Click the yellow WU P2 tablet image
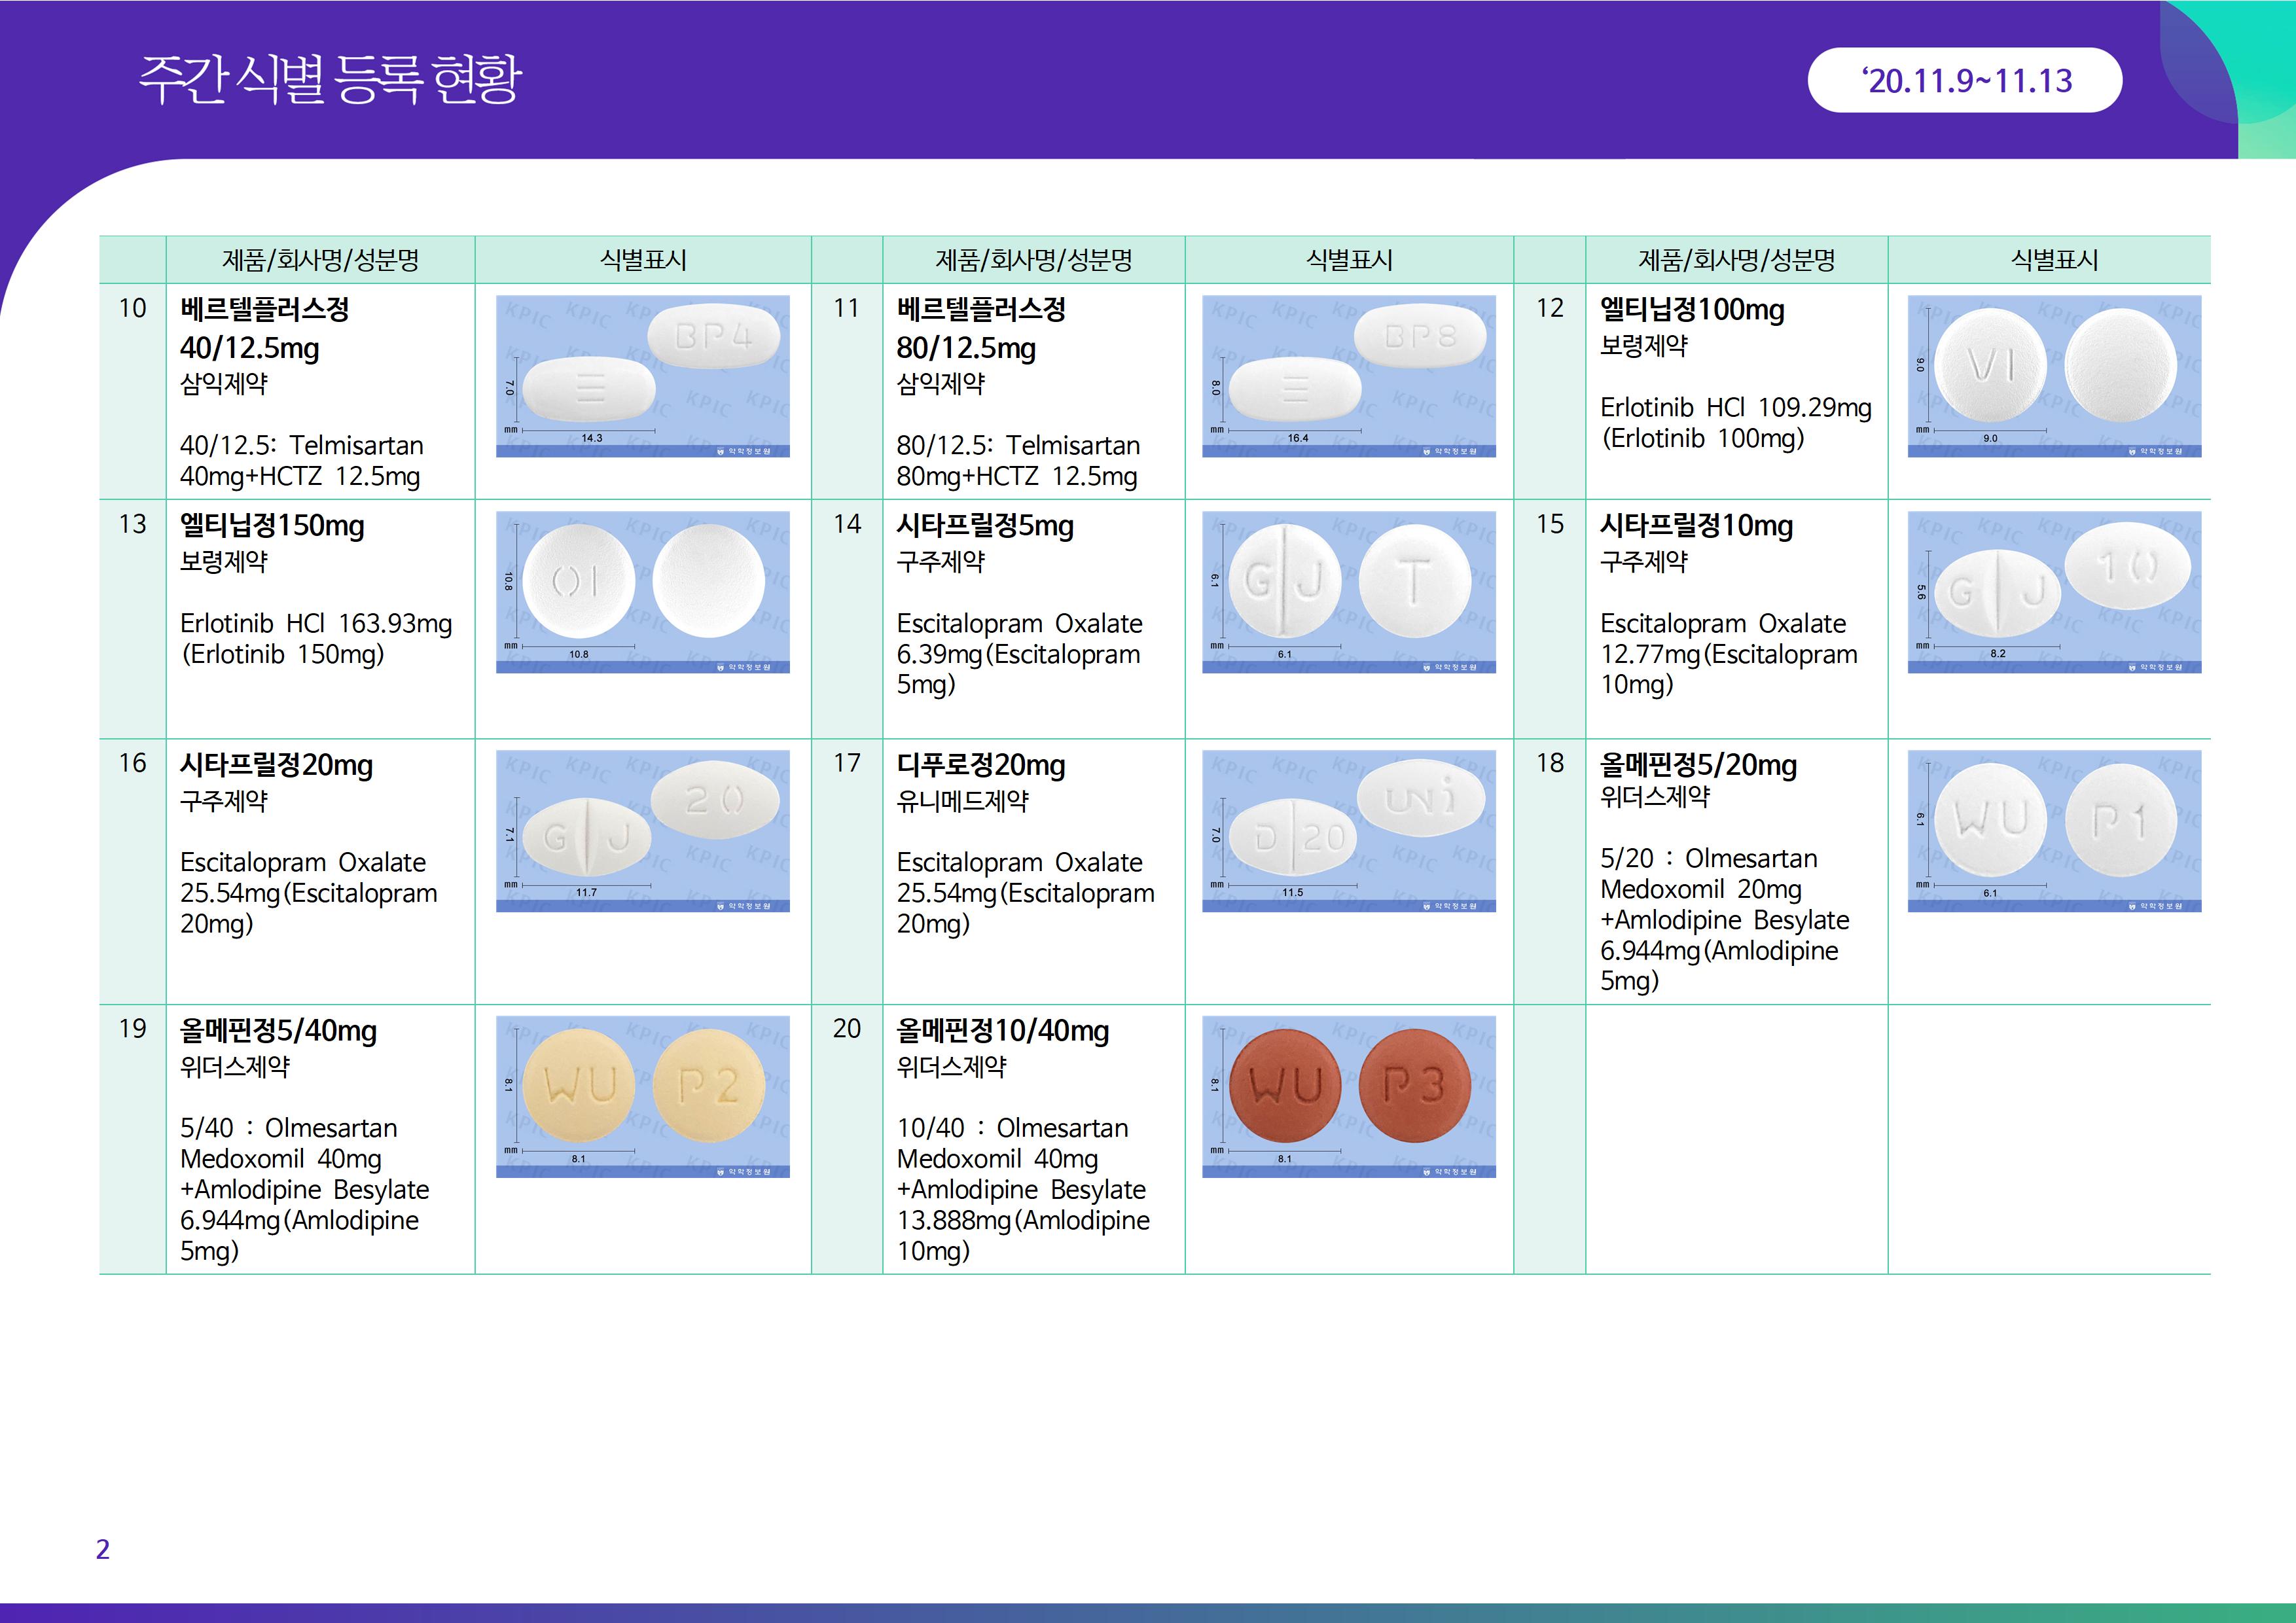The width and height of the screenshot is (2296, 1623). point(642,1097)
